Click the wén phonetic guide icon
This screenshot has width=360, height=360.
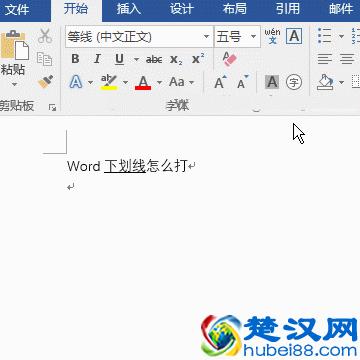point(273,36)
